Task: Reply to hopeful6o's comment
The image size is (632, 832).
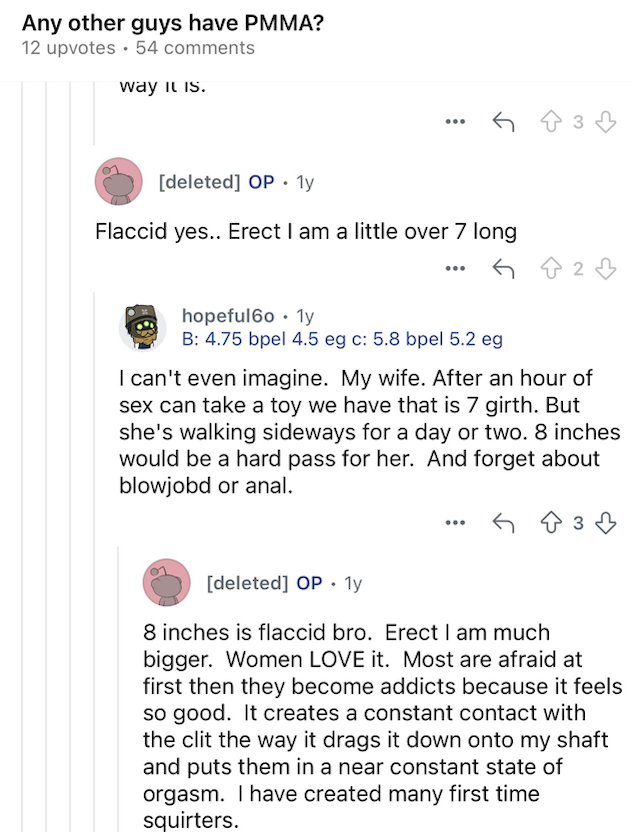Action: [503, 523]
